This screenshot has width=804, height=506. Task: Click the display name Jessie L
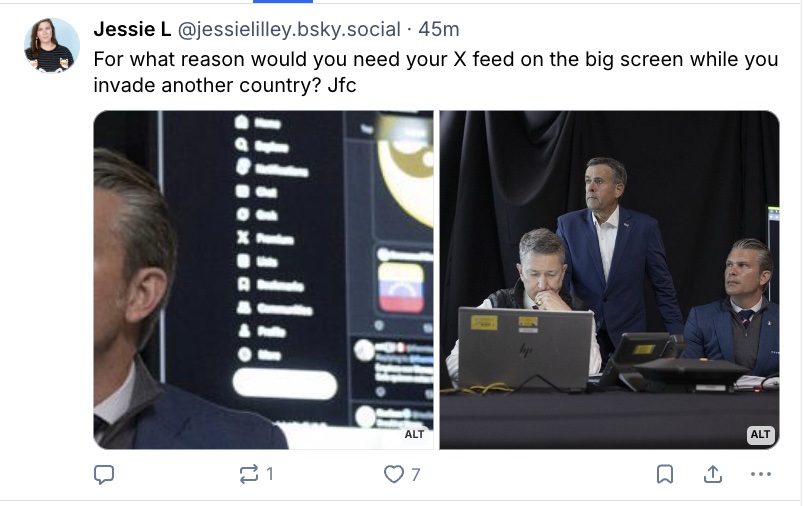pyautogui.click(x=131, y=29)
